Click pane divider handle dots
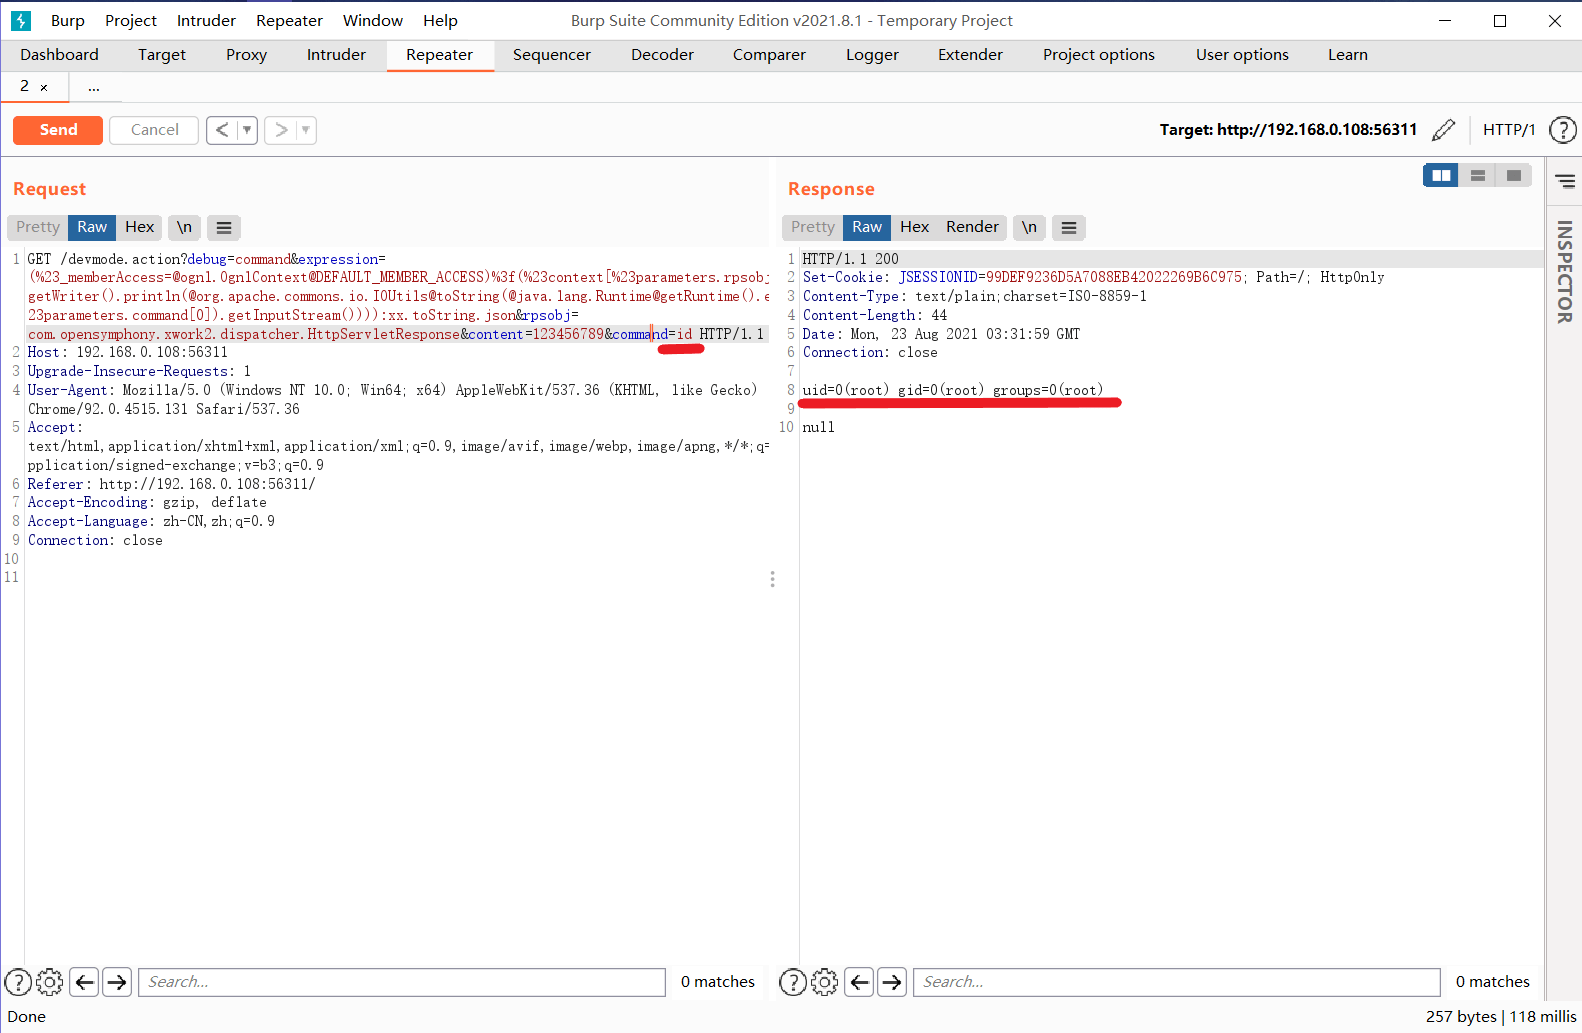1582x1033 pixels. tap(772, 579)
